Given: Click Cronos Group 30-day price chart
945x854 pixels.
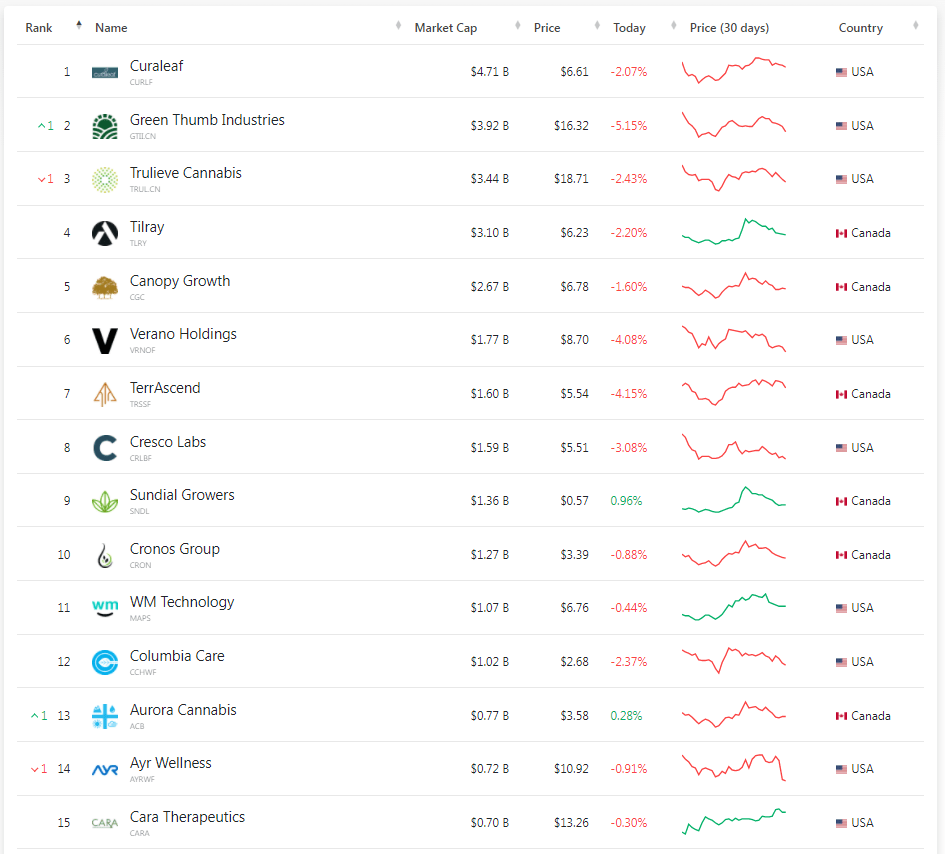Looking at the screenshot, I should tap(734, 554).
